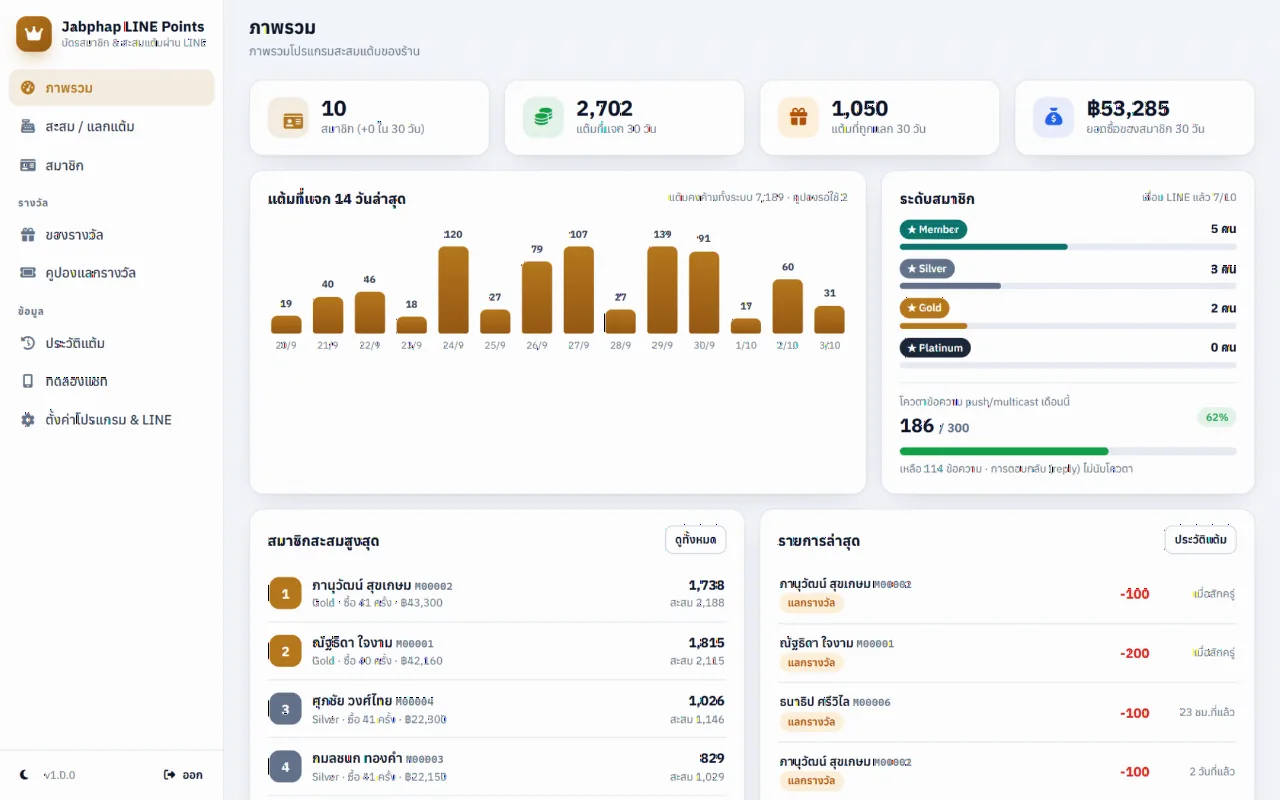Click the Gold level badge in ระดับสมาชิก
The width and height of the screenshot is (1280, 800).
click(924, 308)
